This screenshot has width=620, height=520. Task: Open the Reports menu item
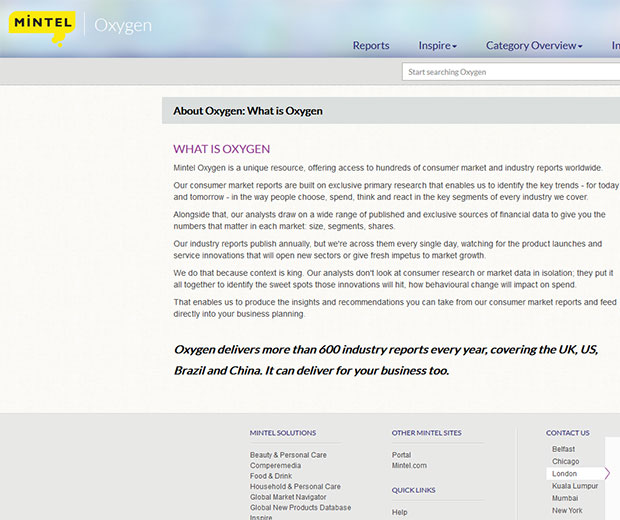(x=371, y=45)
